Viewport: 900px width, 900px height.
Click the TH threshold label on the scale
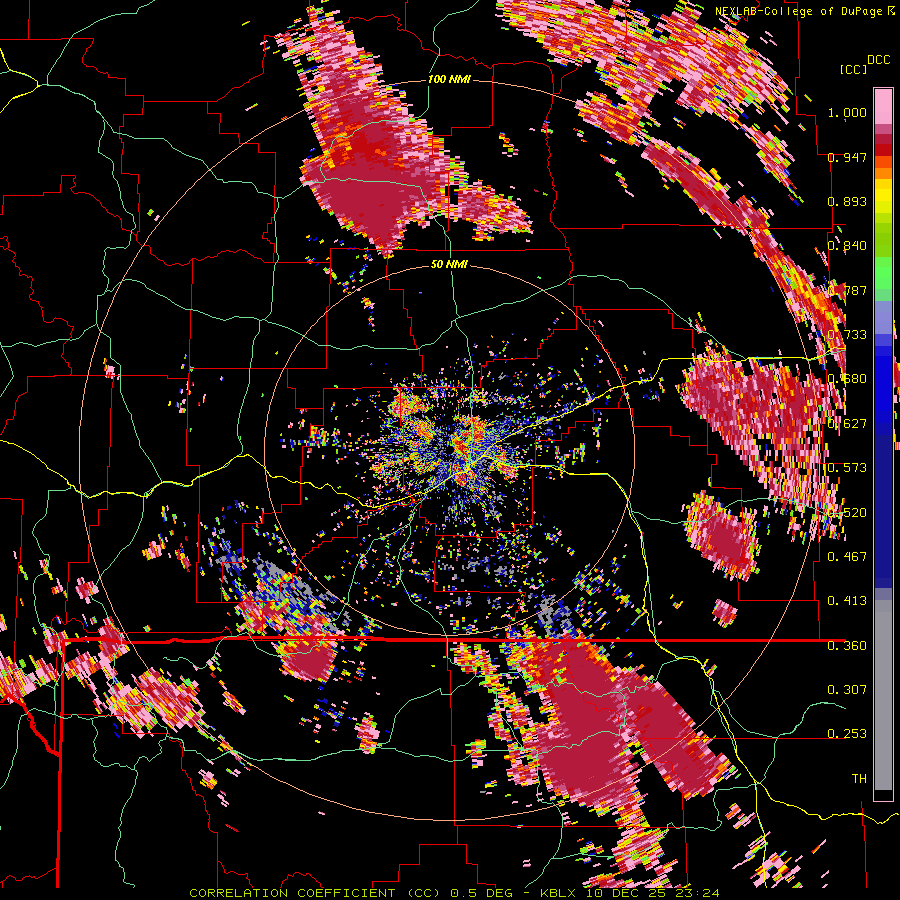pos(859,778)
